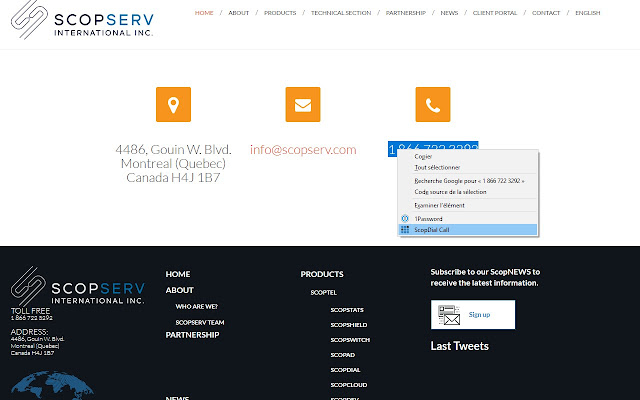640x400 pixels.
Task: Click the ScopServ logo in the footer
Action: tap(78, 286)
